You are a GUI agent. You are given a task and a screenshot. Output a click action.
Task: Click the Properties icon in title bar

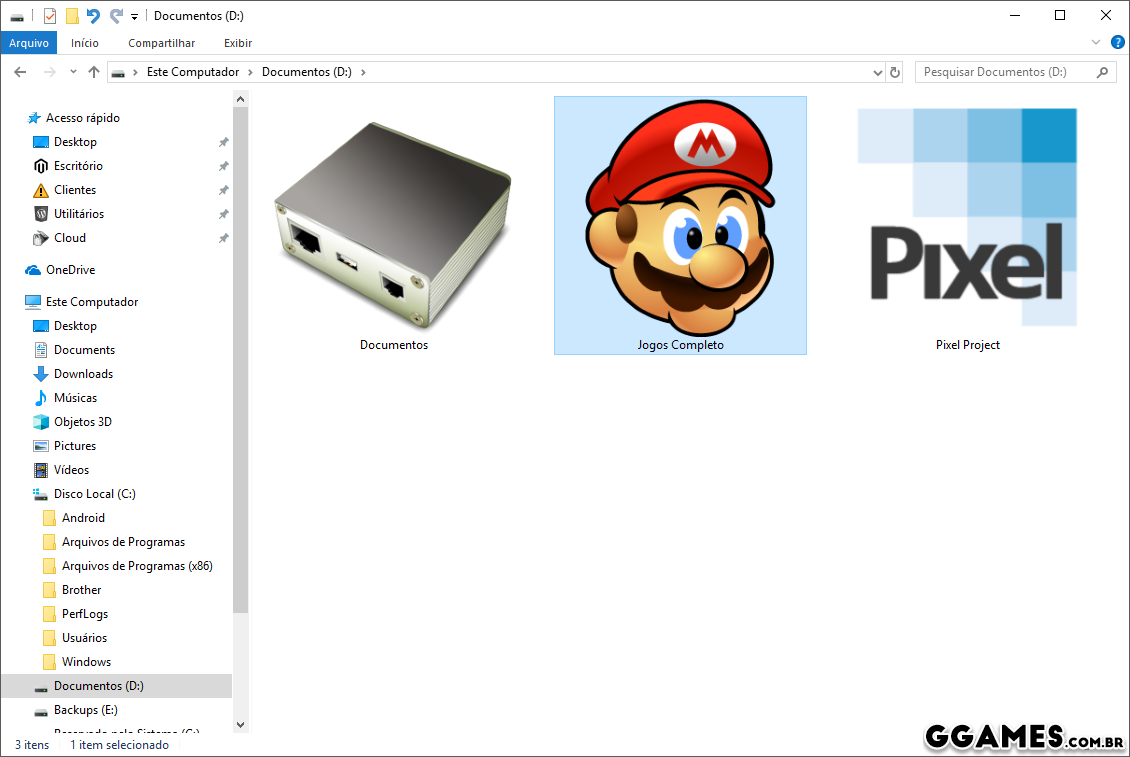[50, 16]
